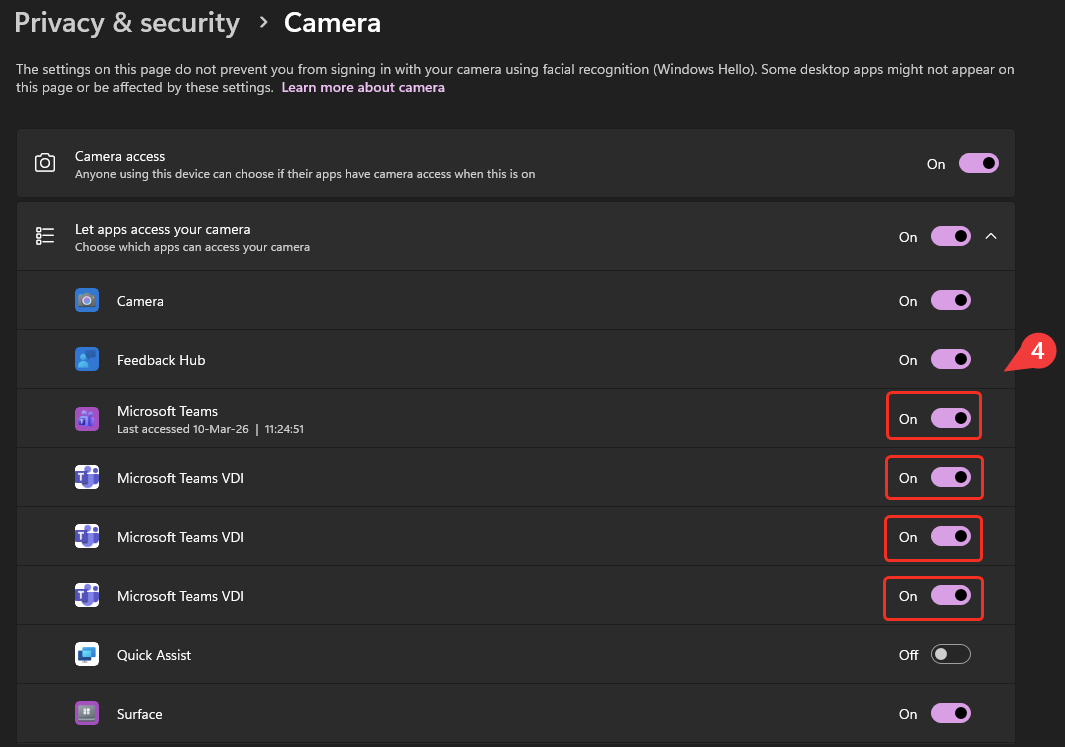Go back to Privacy & security breadcrumb
The image size is (1065, 747).
pos(127,23)
